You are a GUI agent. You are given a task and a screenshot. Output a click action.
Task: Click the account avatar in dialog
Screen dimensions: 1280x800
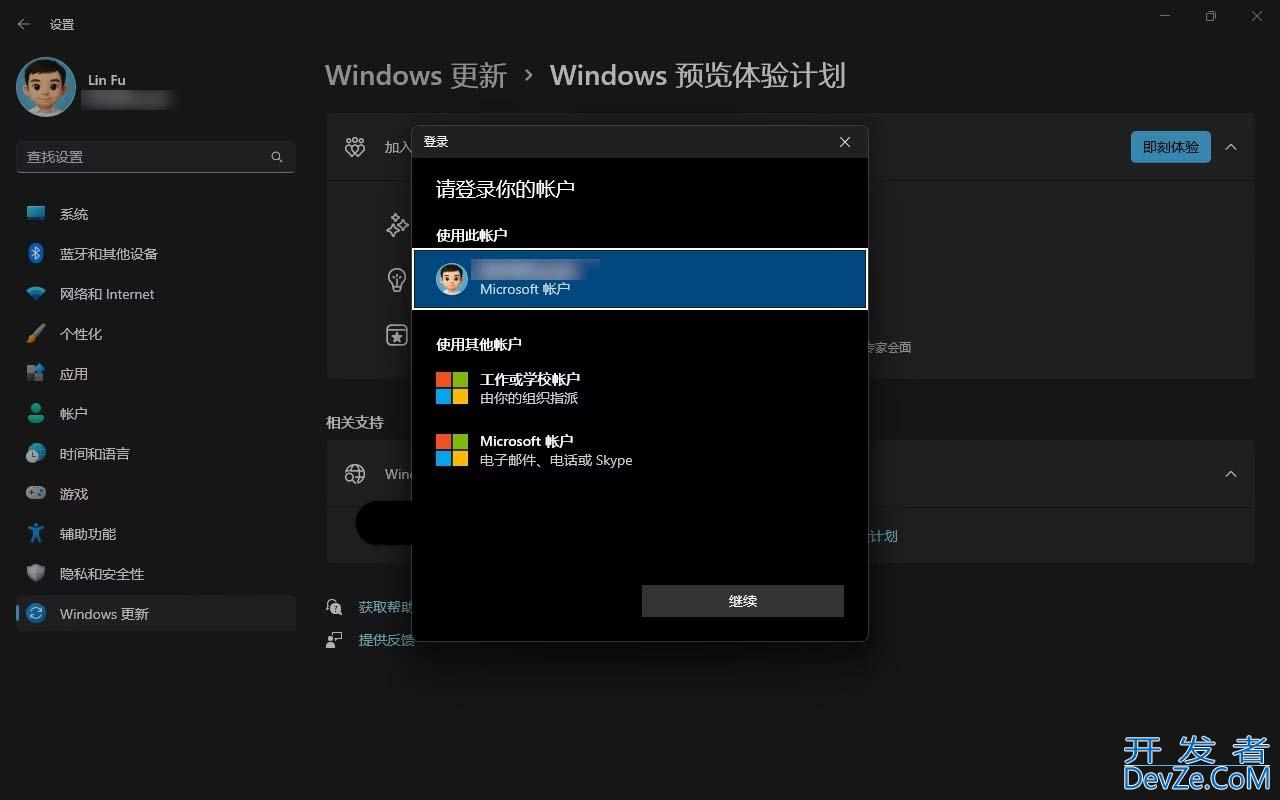click(x=452, y=279)
